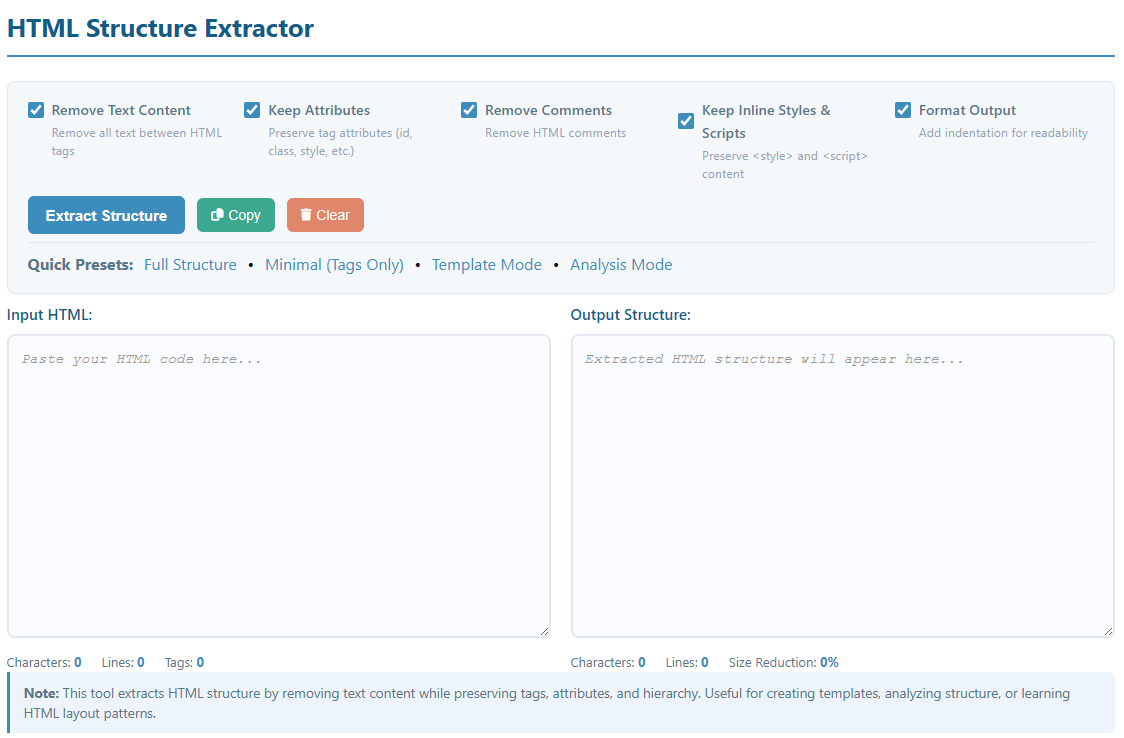Uncheck the Remove Text Content checkbox

(36, 110)
